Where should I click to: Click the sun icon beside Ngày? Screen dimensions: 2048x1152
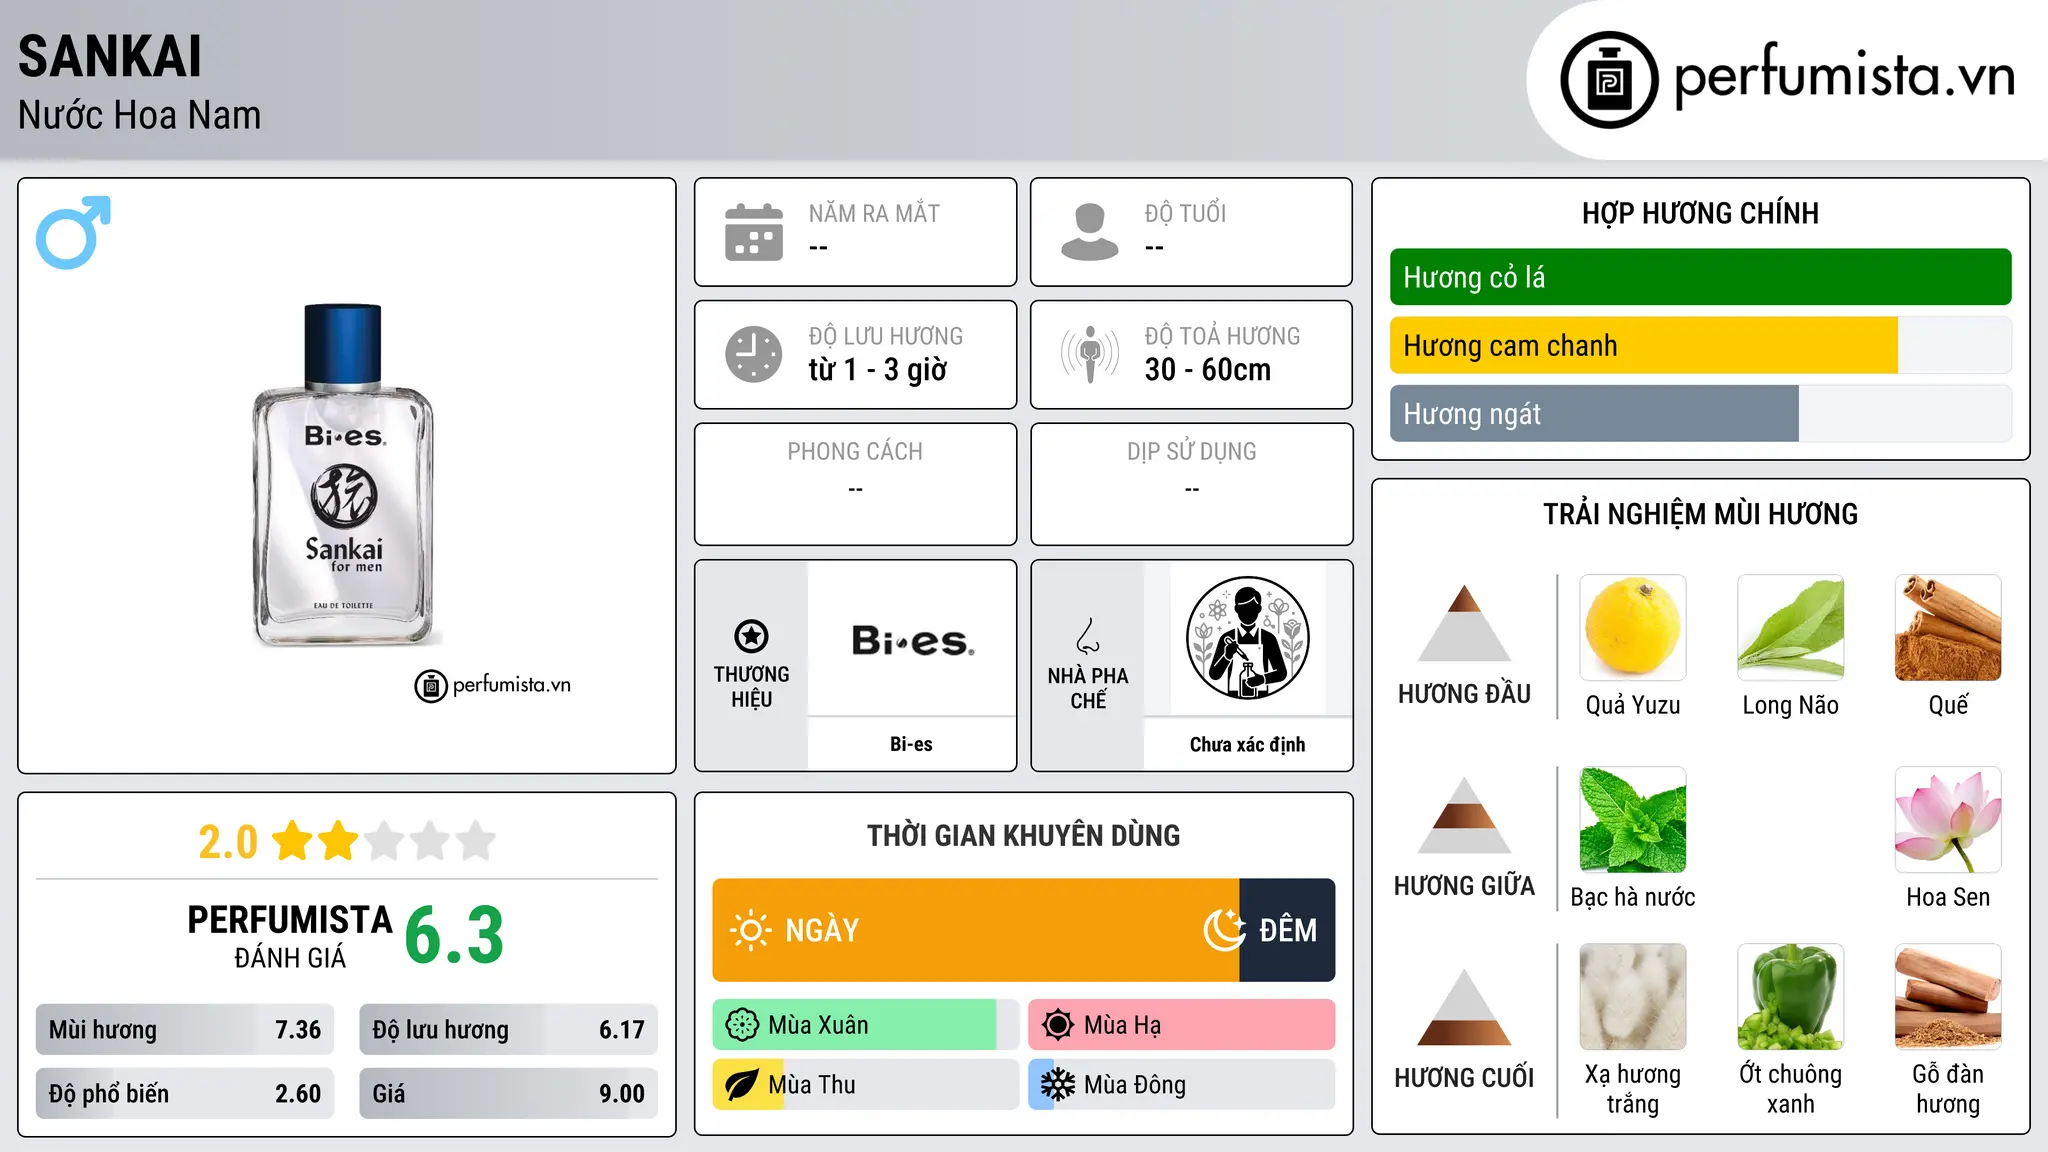[750, 930]
